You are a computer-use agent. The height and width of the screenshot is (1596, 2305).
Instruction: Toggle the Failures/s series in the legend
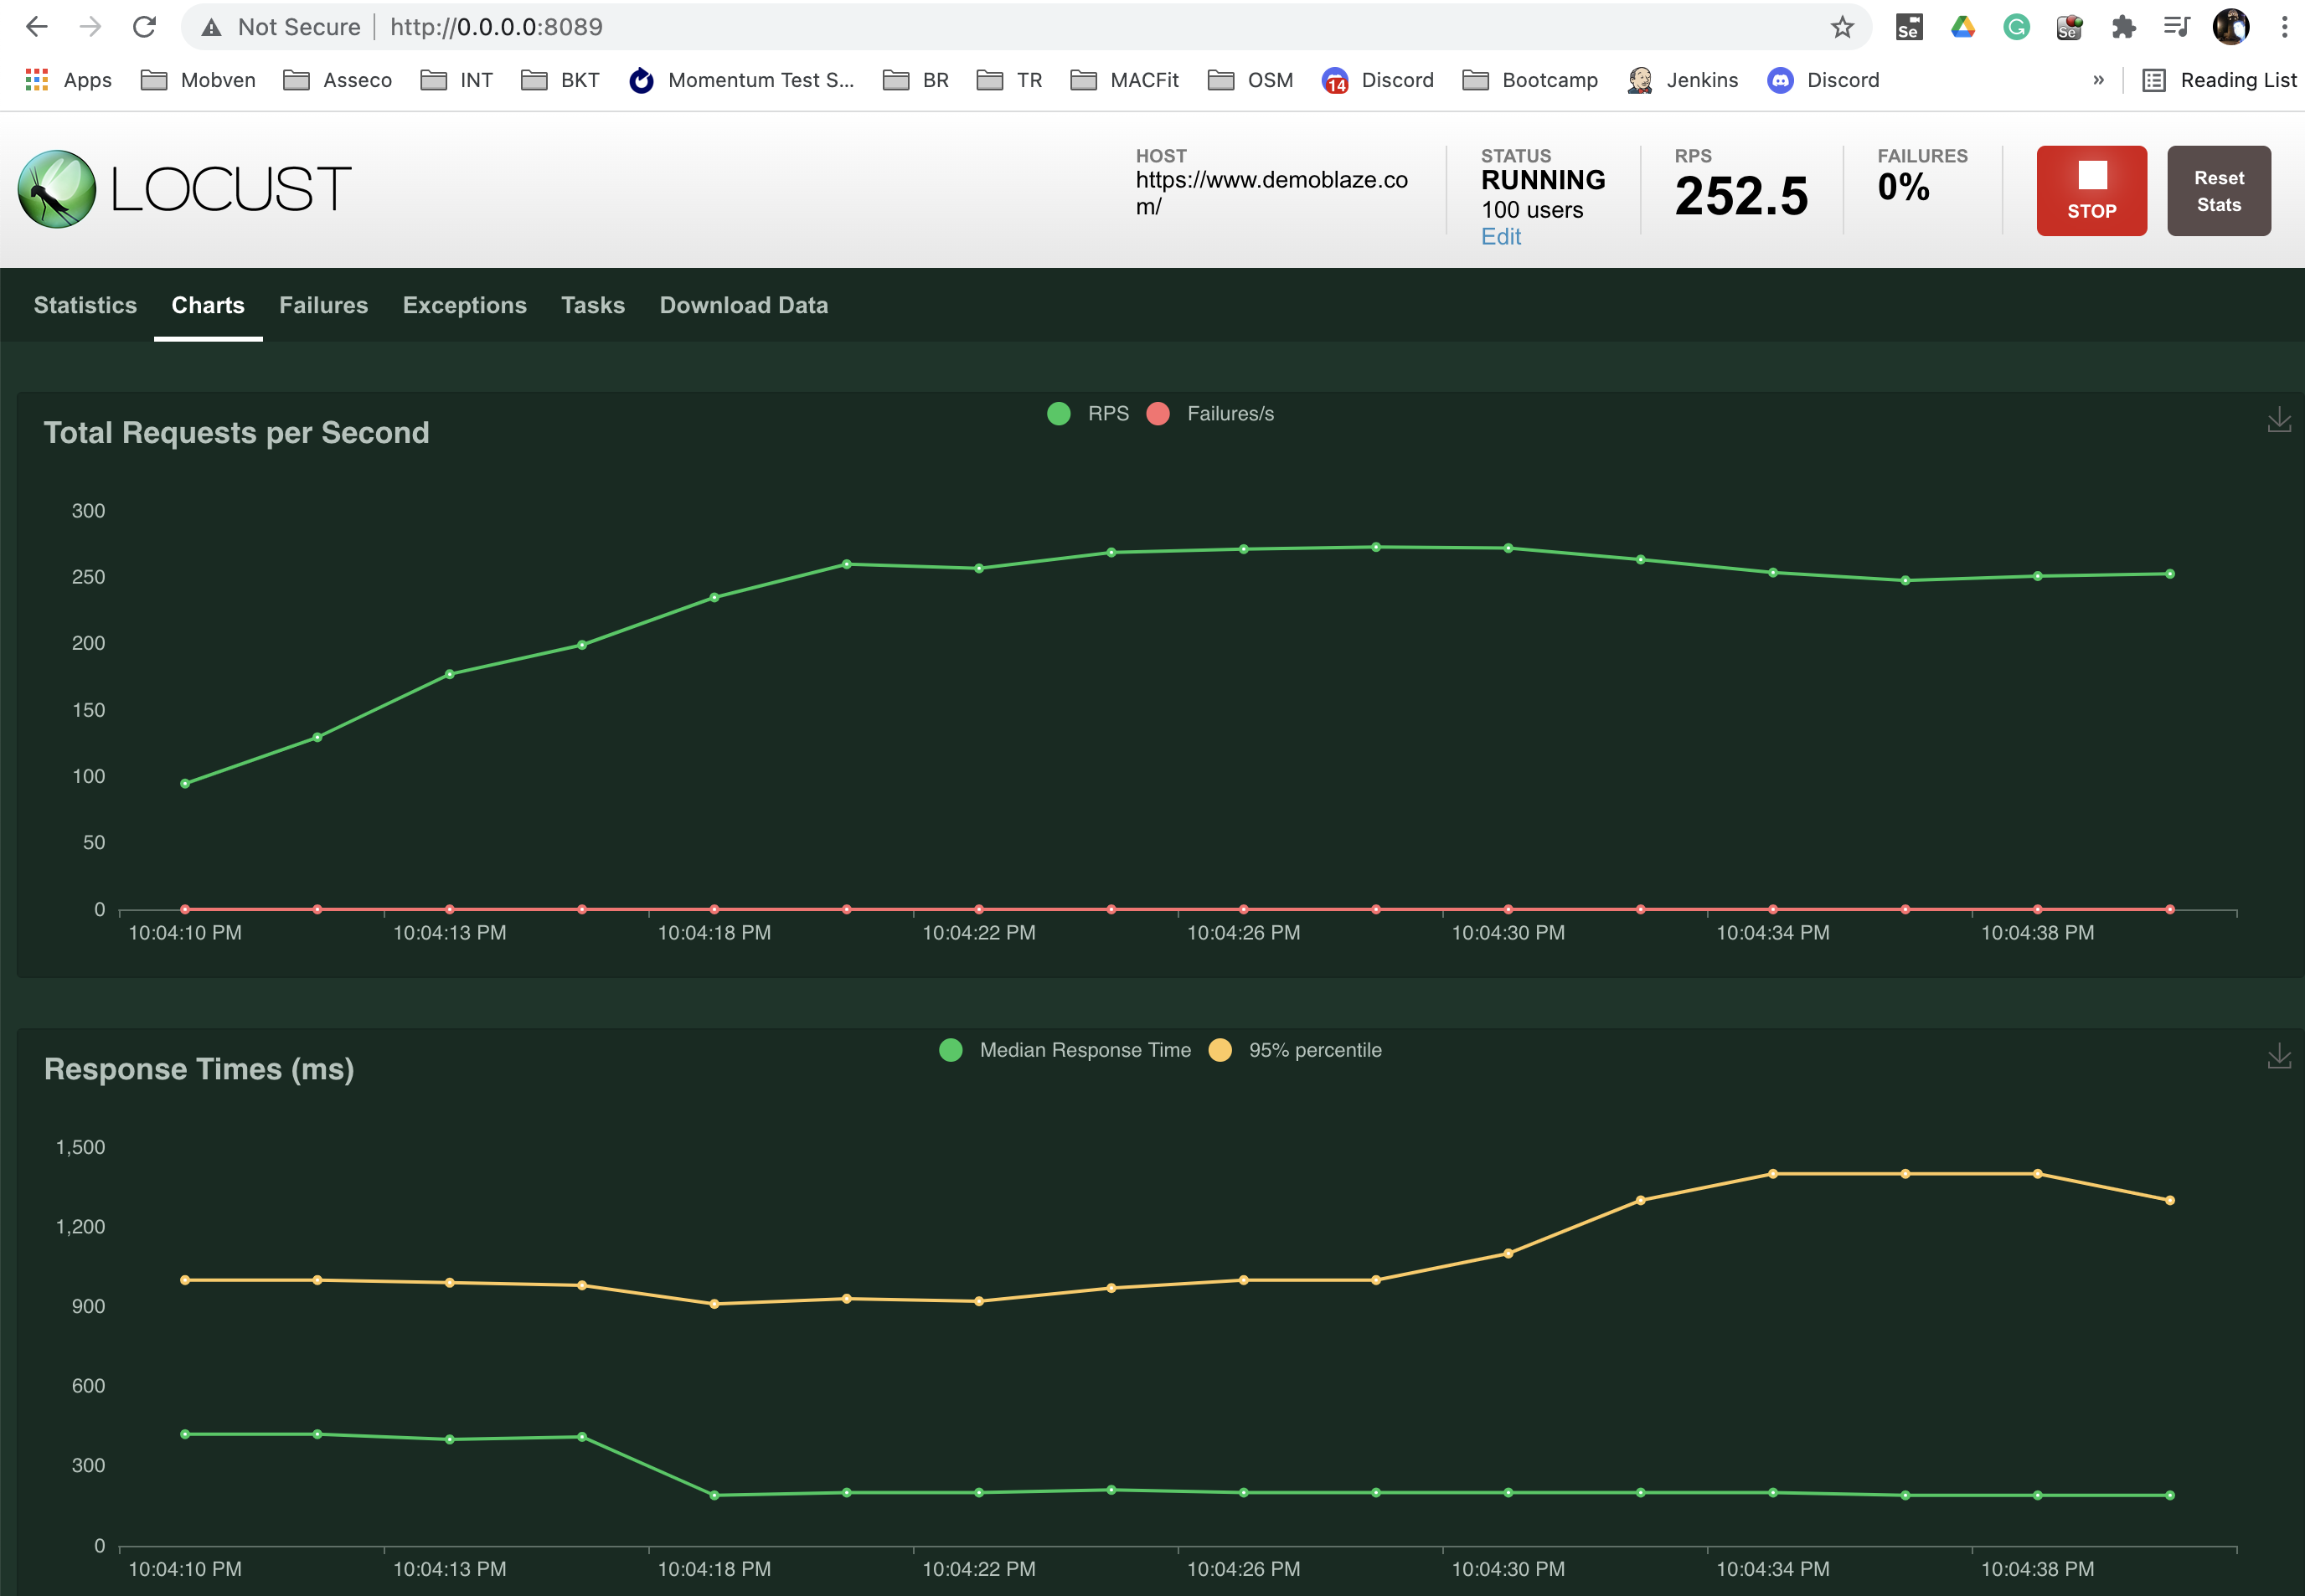[x=1212, y=413]
